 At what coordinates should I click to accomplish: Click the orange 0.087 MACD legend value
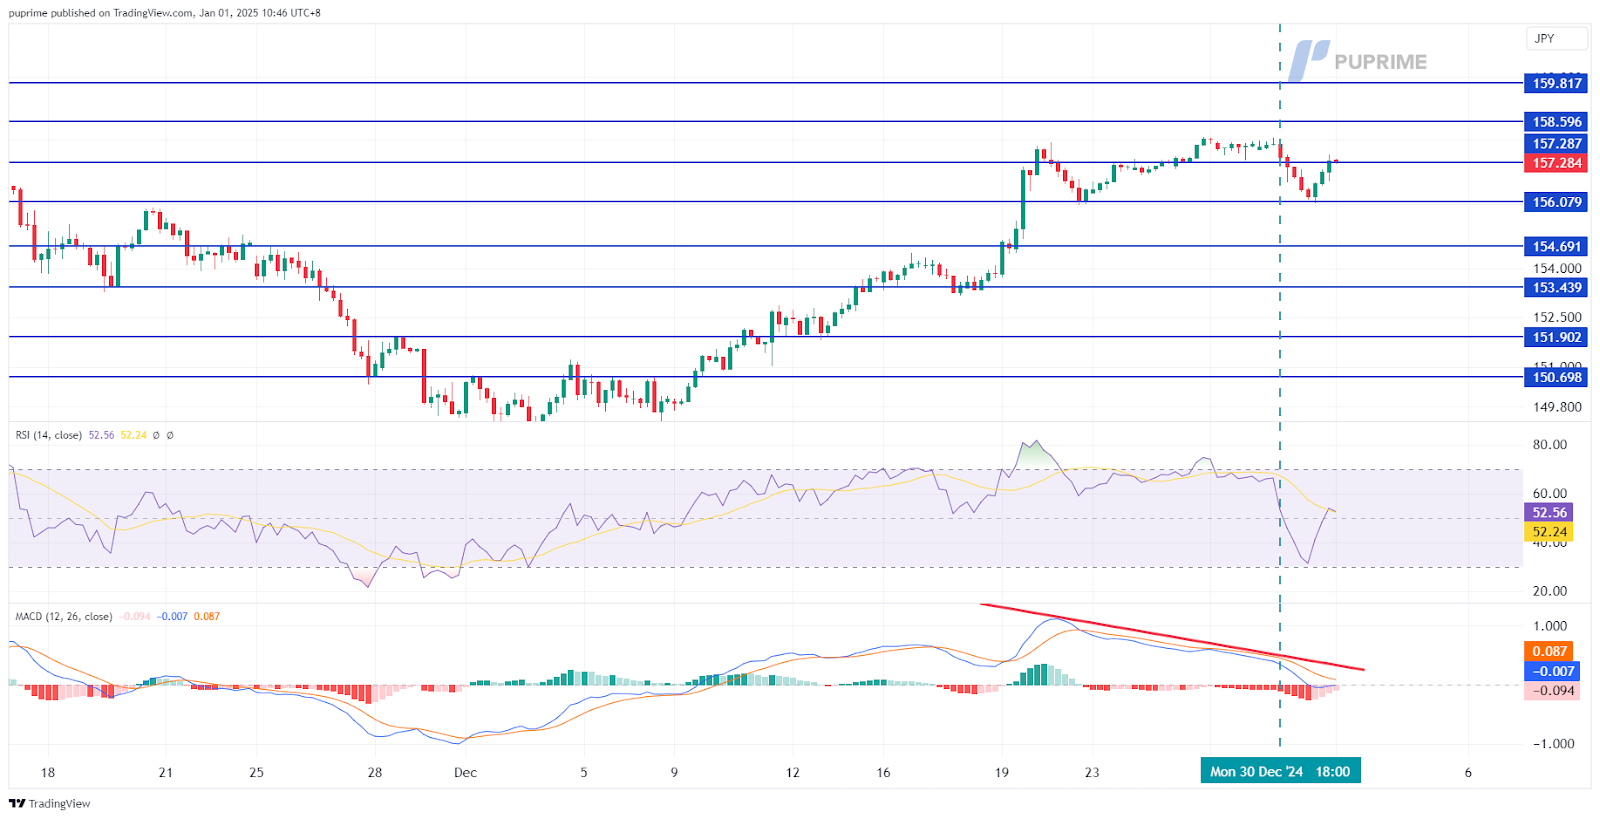click(x=207, y=616)
